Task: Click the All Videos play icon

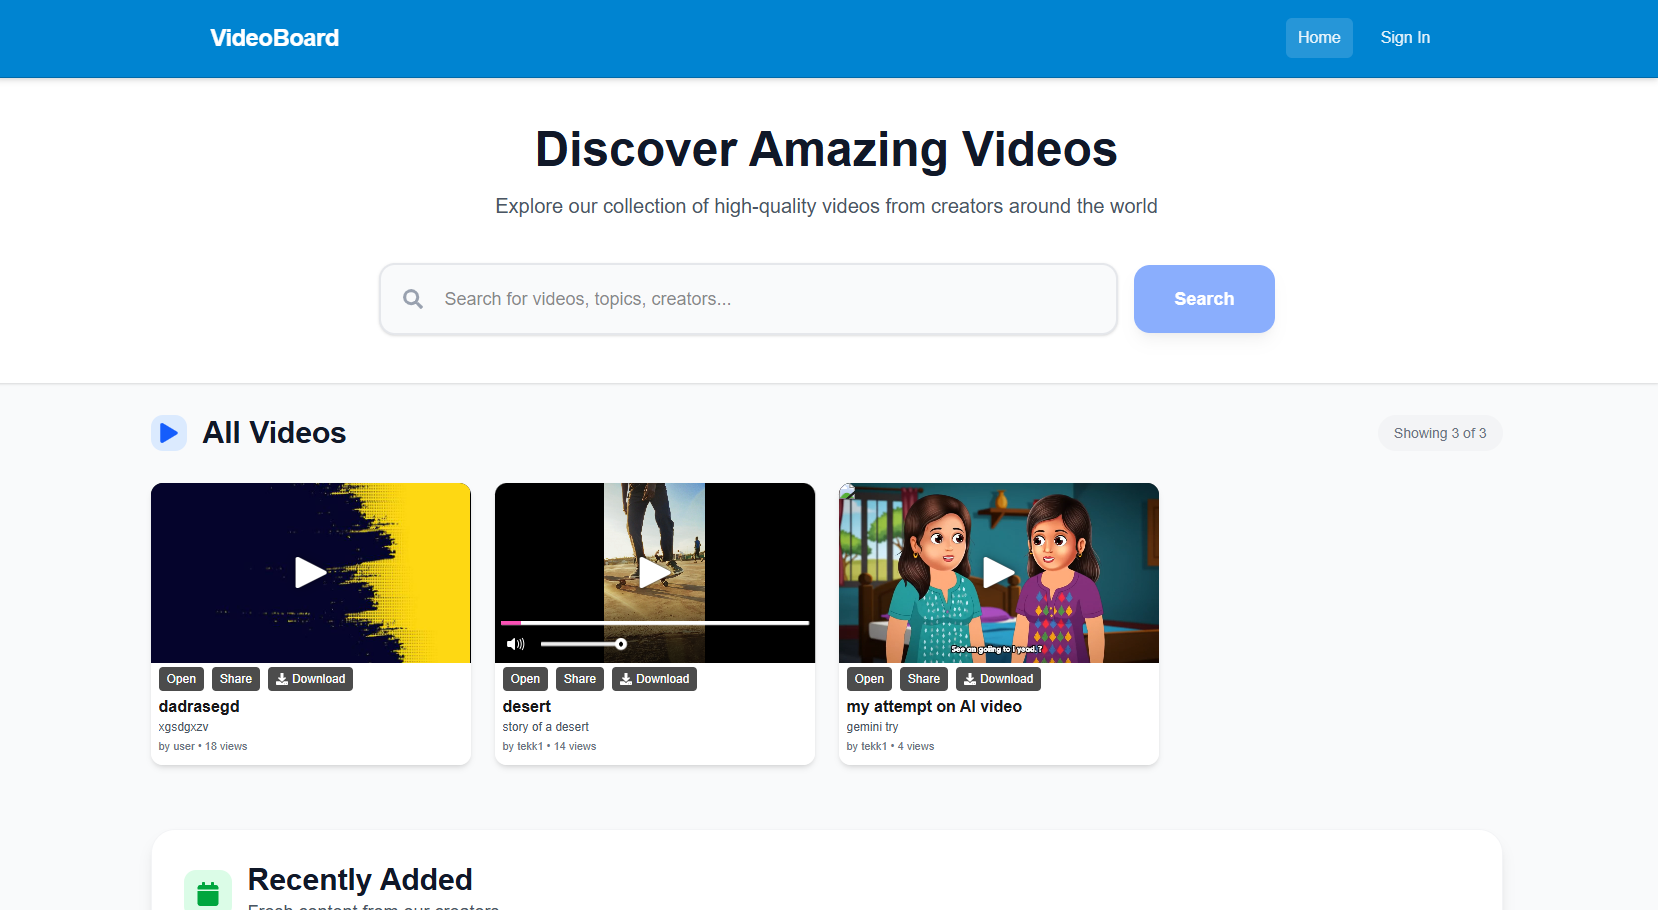Action: pyautogui.click(x=169, y=433)
